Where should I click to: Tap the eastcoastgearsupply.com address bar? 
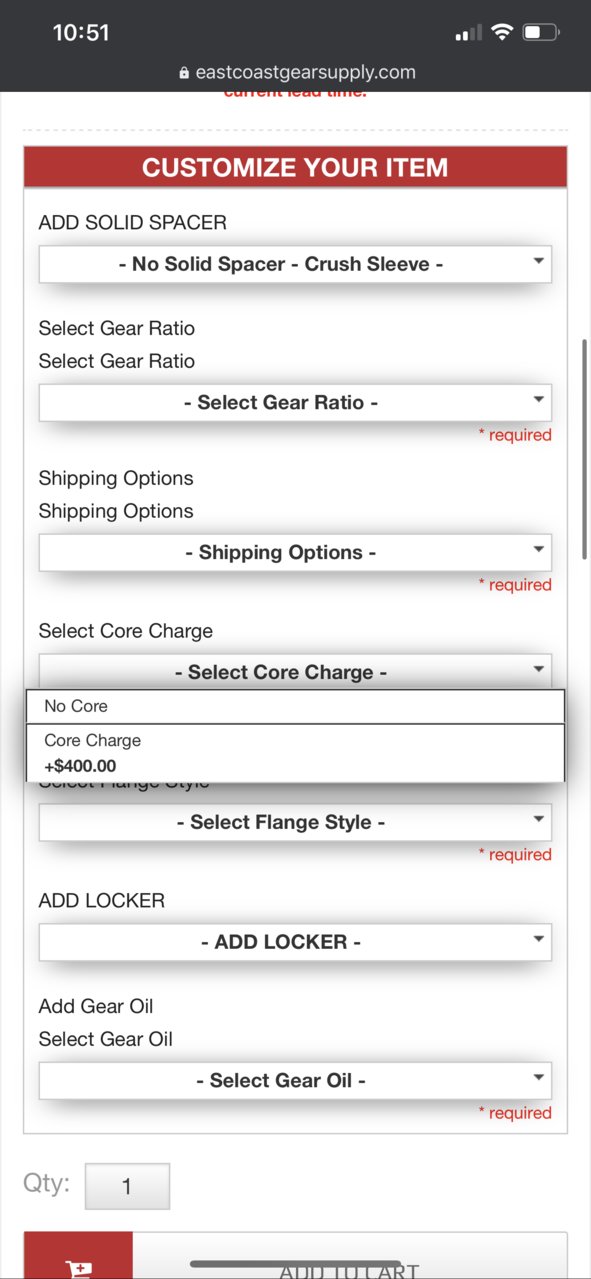click(296, 73)
